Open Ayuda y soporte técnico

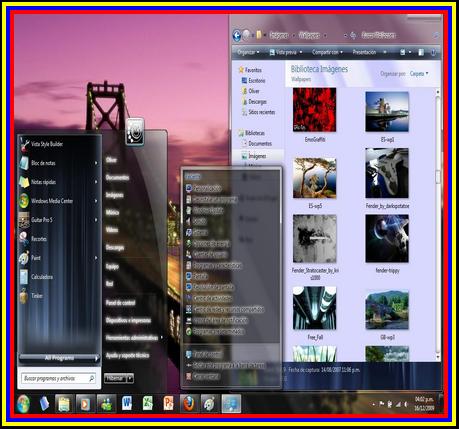pyautogui.click(x=127, y=355)
